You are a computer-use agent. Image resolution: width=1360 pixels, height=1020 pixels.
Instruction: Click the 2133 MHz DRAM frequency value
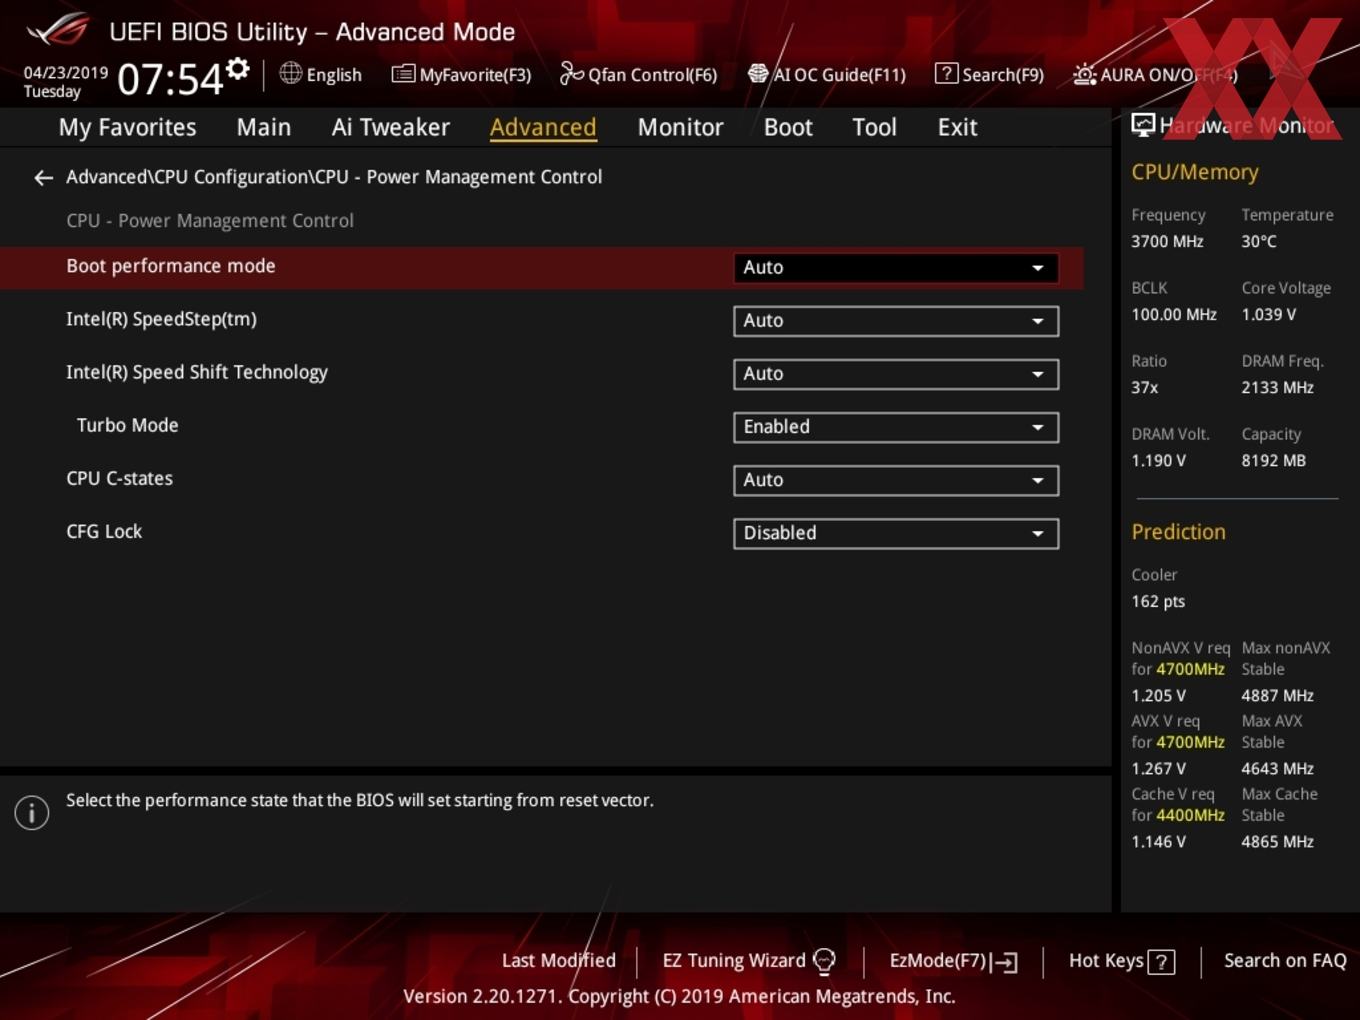click(x=1277, y=387)
